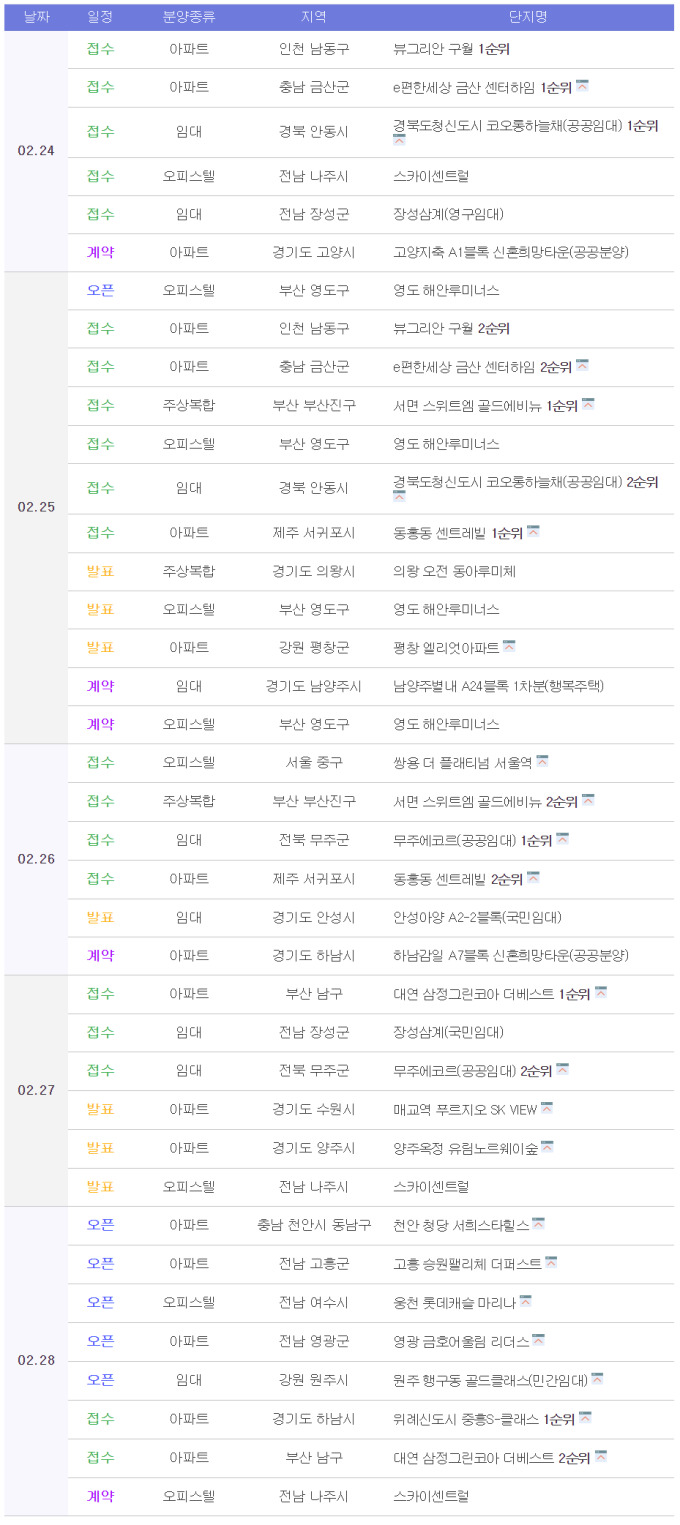Image resolution: width=680 pixels, height=1525 pixels.
Task: Click the 전남 영광군 region cell
Action: point(314,1341)
